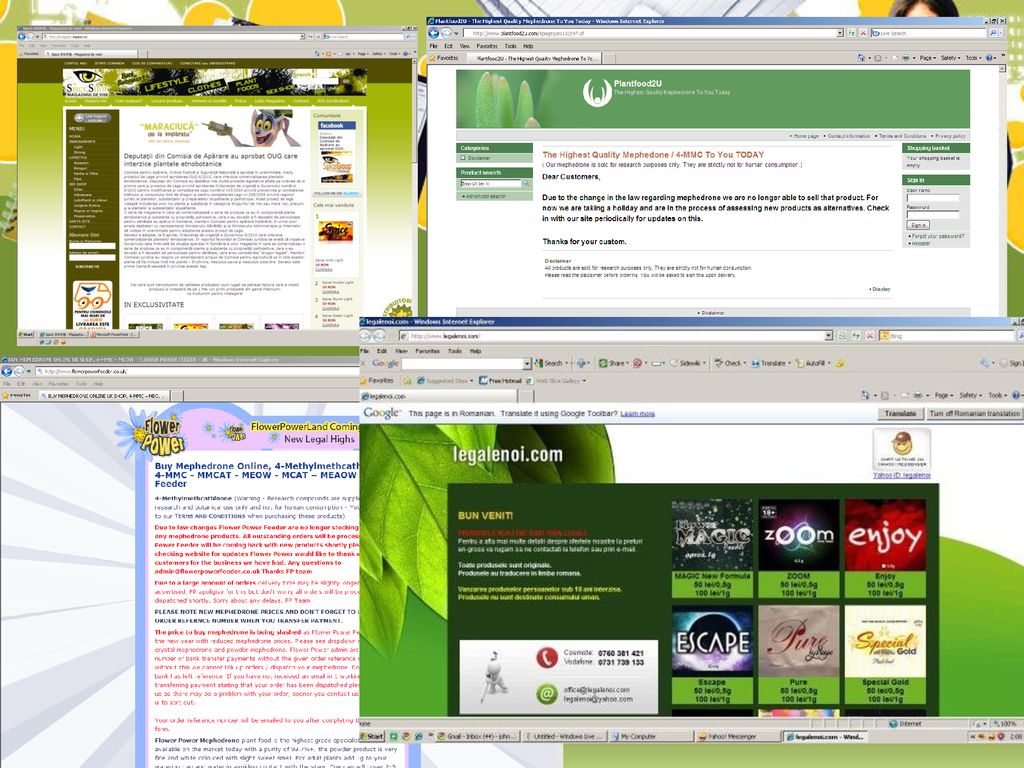Viewport: 1024px width, 768px height.
Task: Tick the Disclaimer category checkbox on Plantfood2U
Action: click(x=463, y=158)
